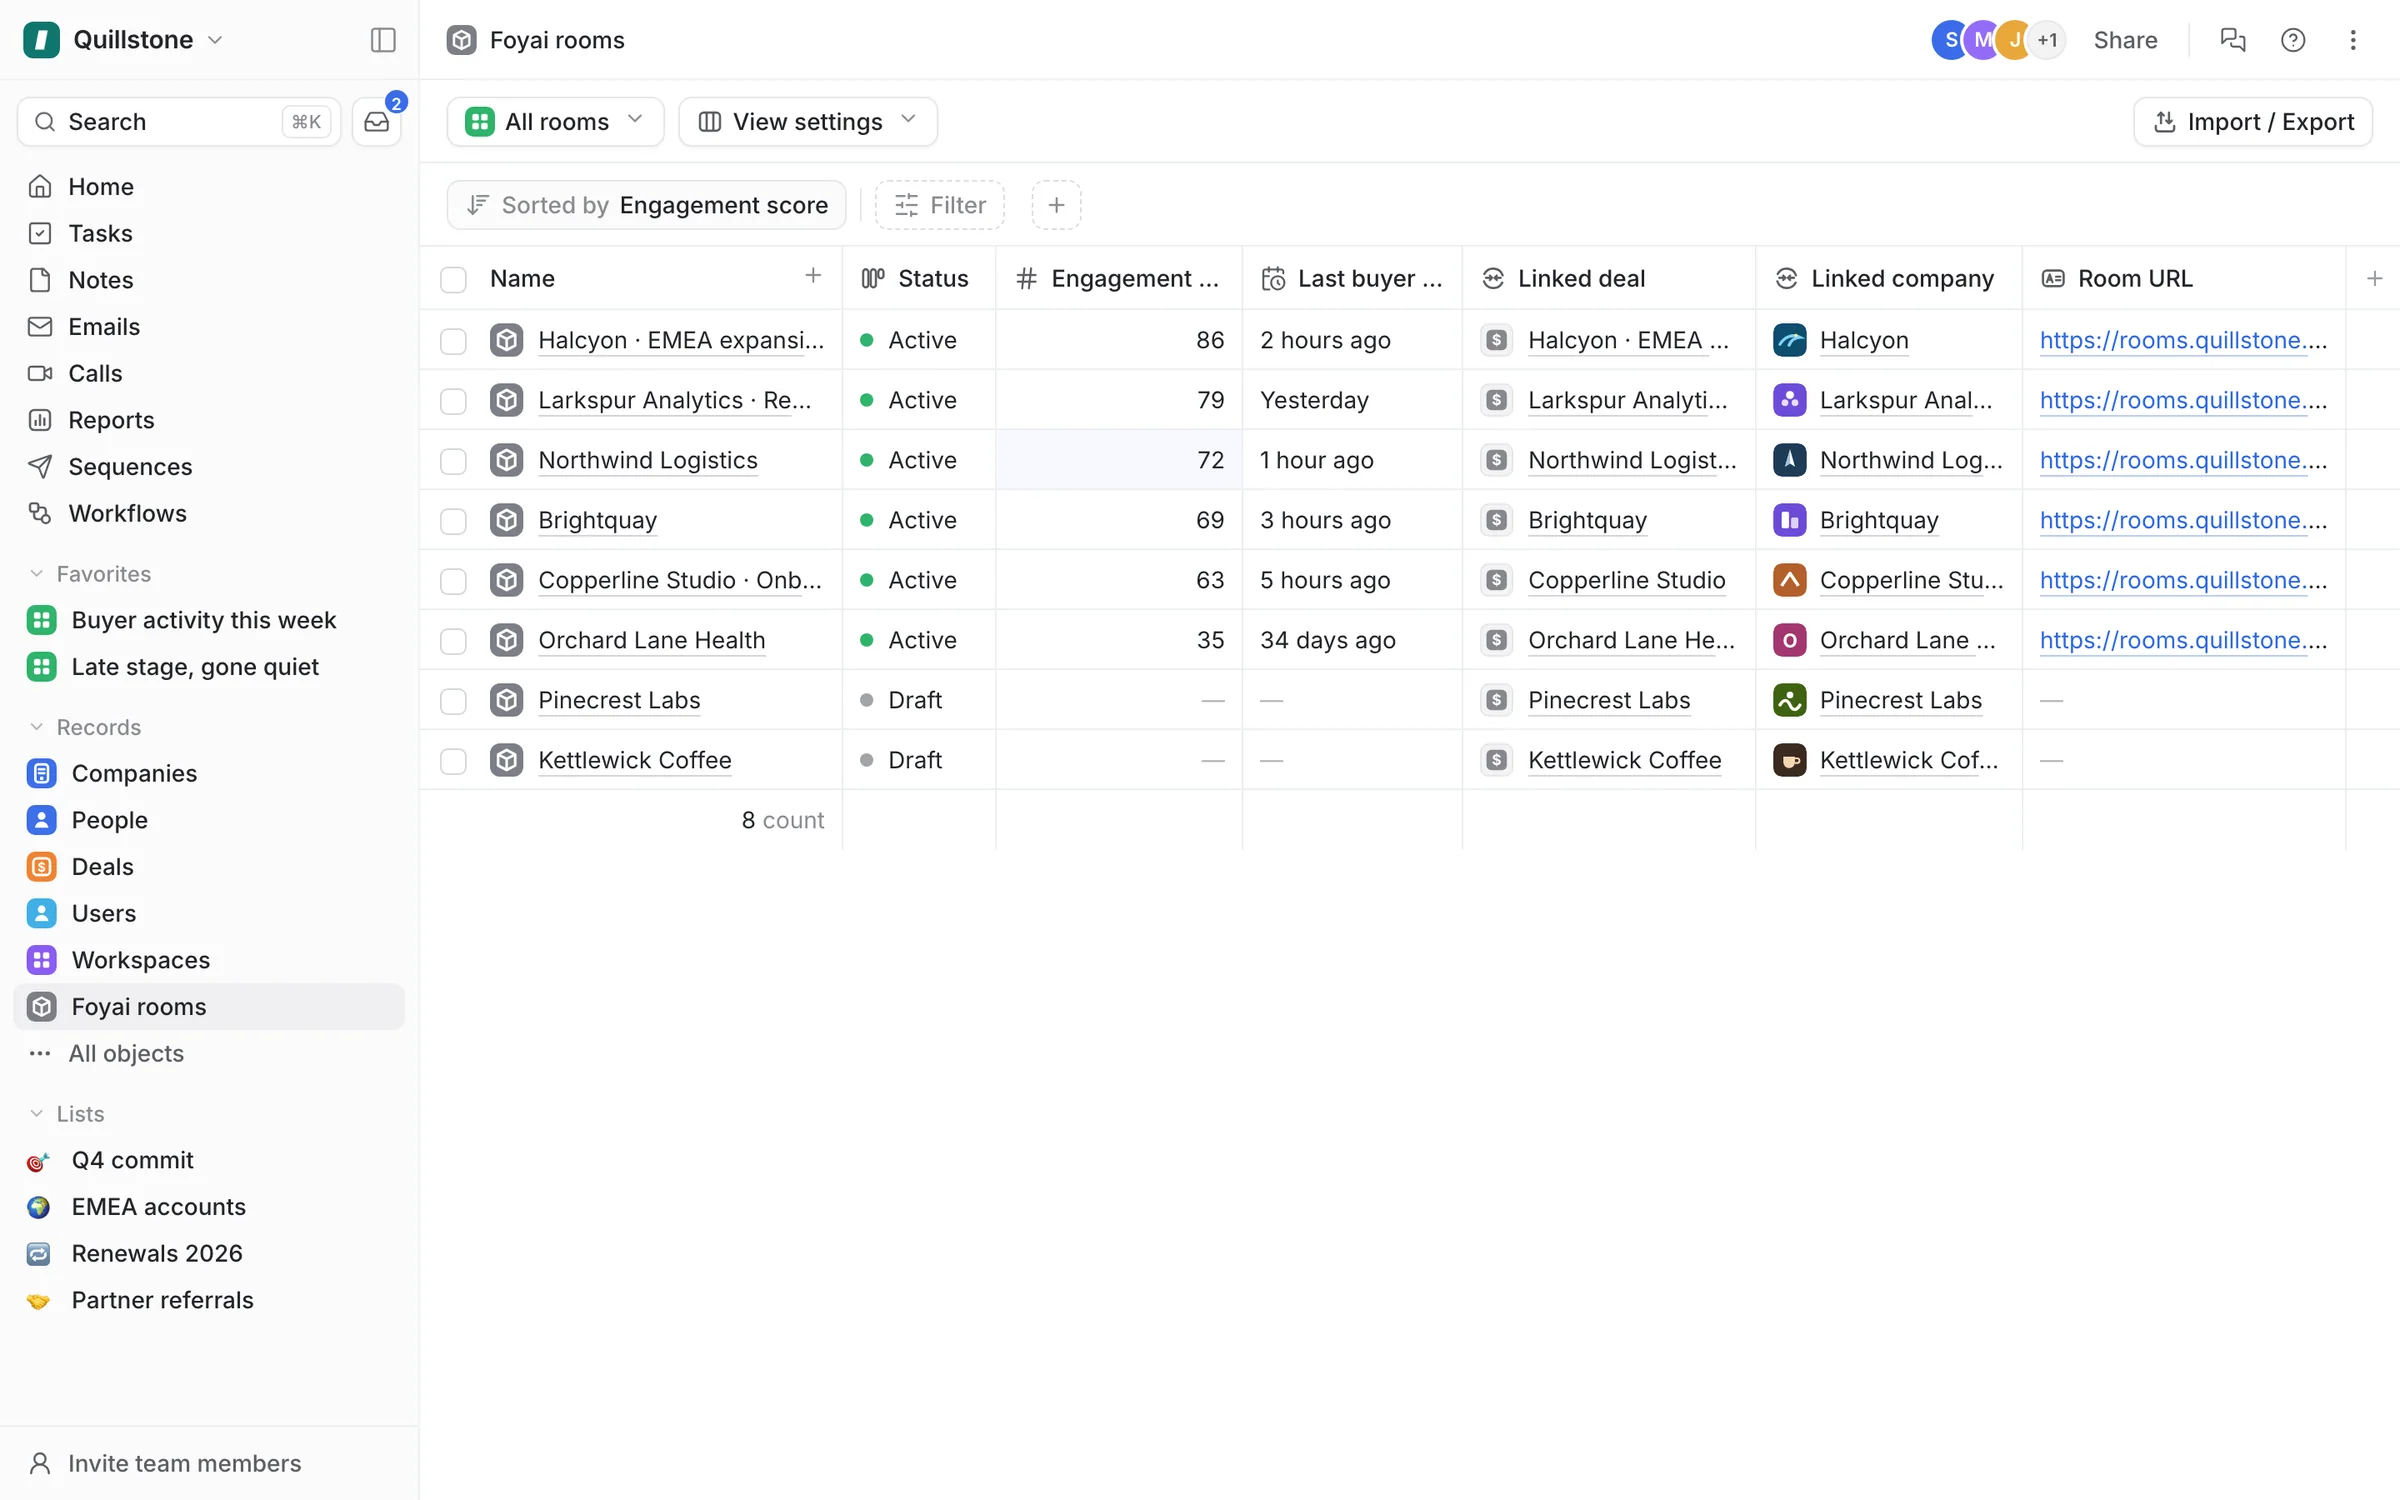The height and width of the screenshot is (1500, 2400).
Task: Click the Import / Export button
Action: point(2252,122)
